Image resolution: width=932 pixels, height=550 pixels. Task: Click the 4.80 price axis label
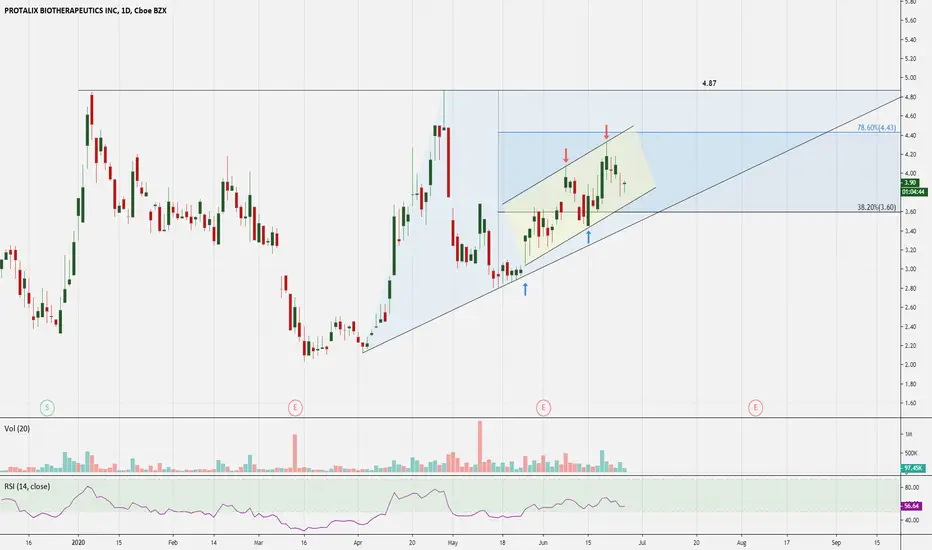(909, 97)
